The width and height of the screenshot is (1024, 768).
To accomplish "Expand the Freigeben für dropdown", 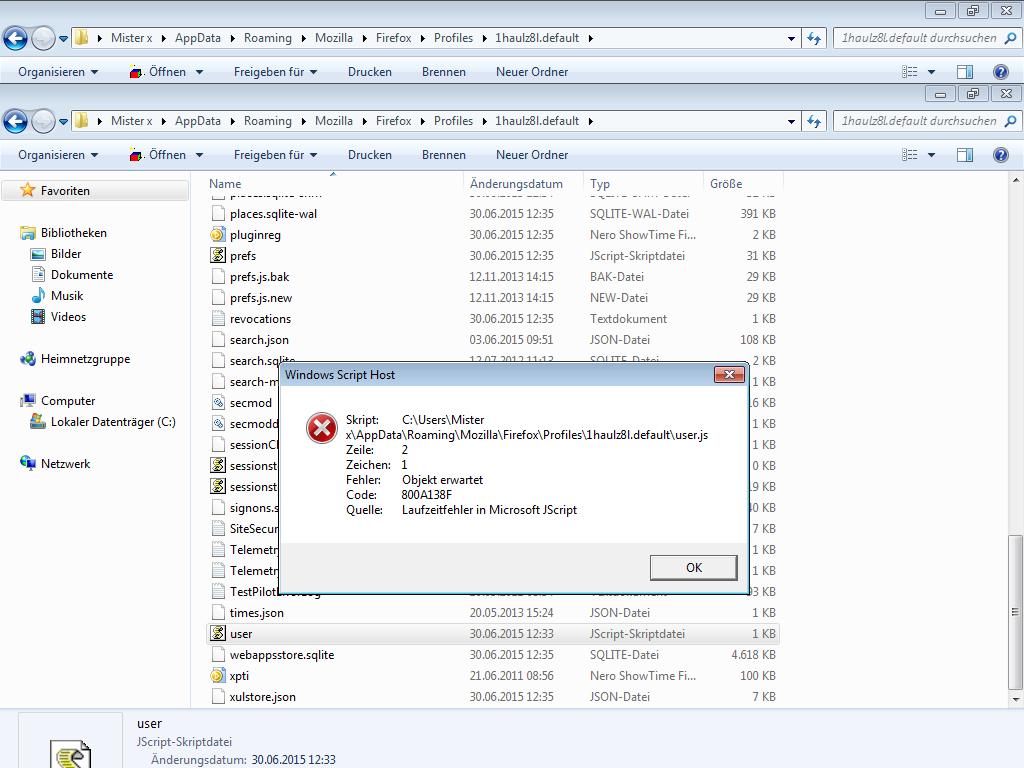I will coord(275,155).
